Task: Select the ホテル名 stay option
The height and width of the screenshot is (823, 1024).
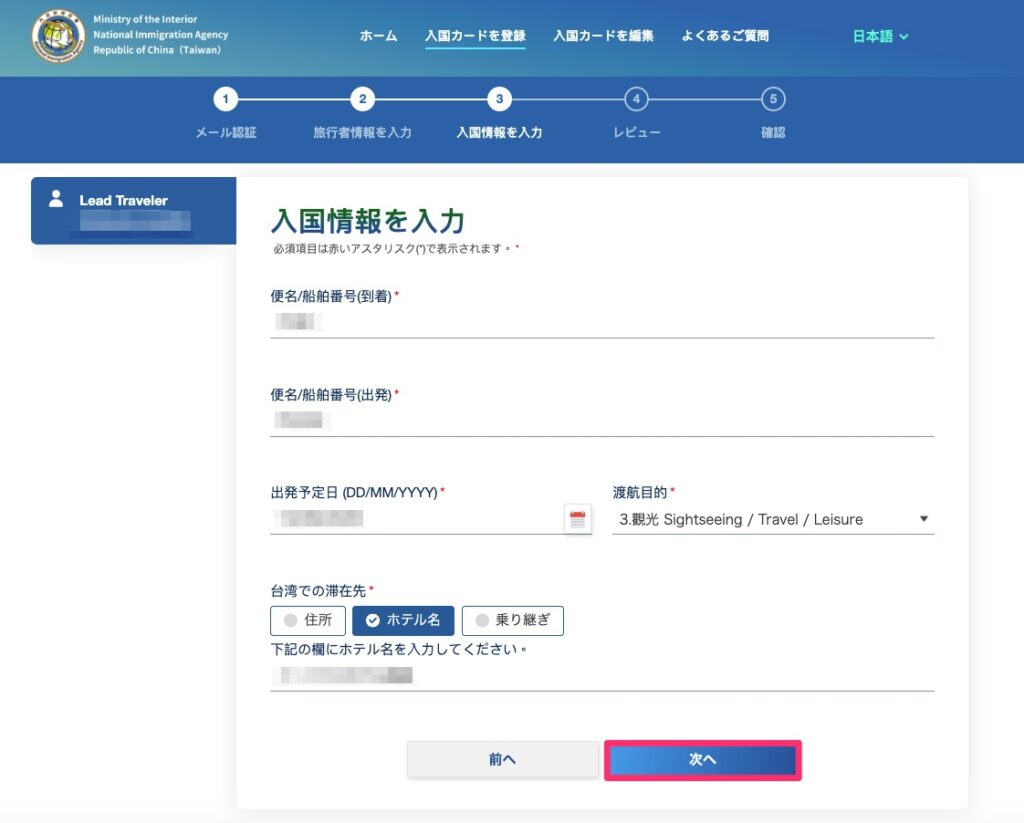Action: tap(403, 620)
